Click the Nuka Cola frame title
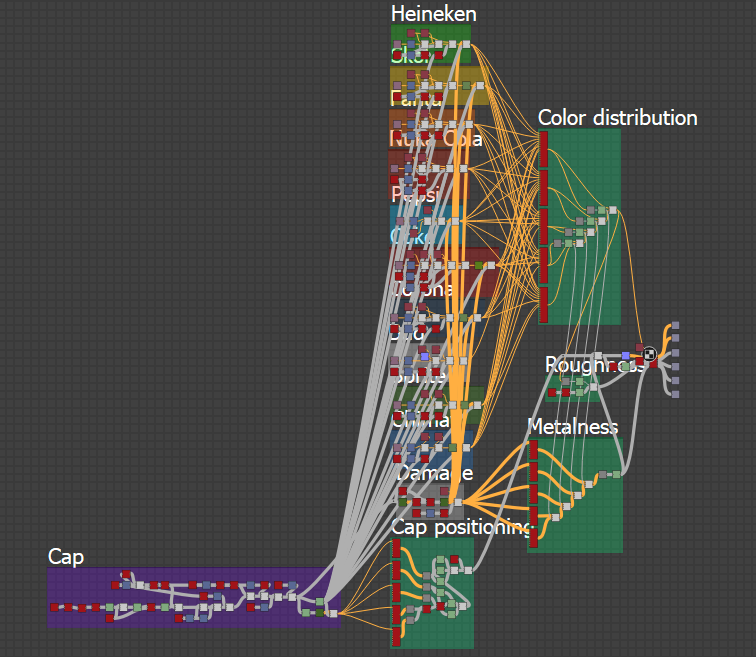The image size is (756, 657). [x=436, y=139]
